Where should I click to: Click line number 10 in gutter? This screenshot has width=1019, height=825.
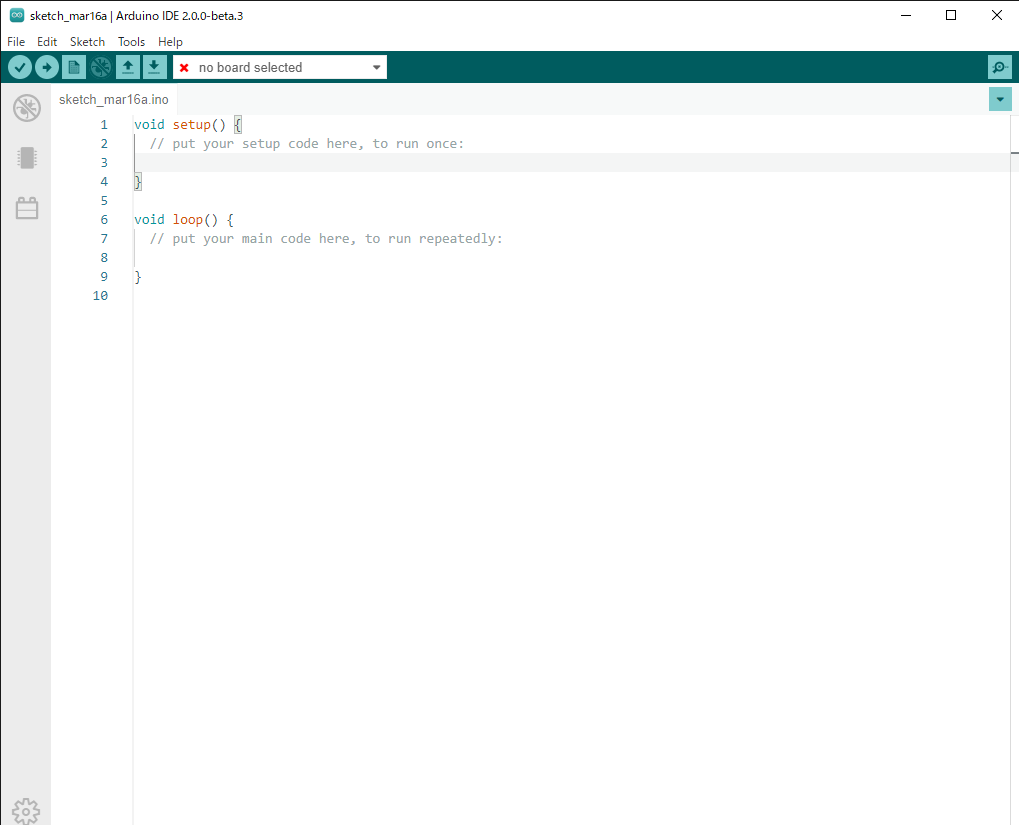tap(100, 296)
